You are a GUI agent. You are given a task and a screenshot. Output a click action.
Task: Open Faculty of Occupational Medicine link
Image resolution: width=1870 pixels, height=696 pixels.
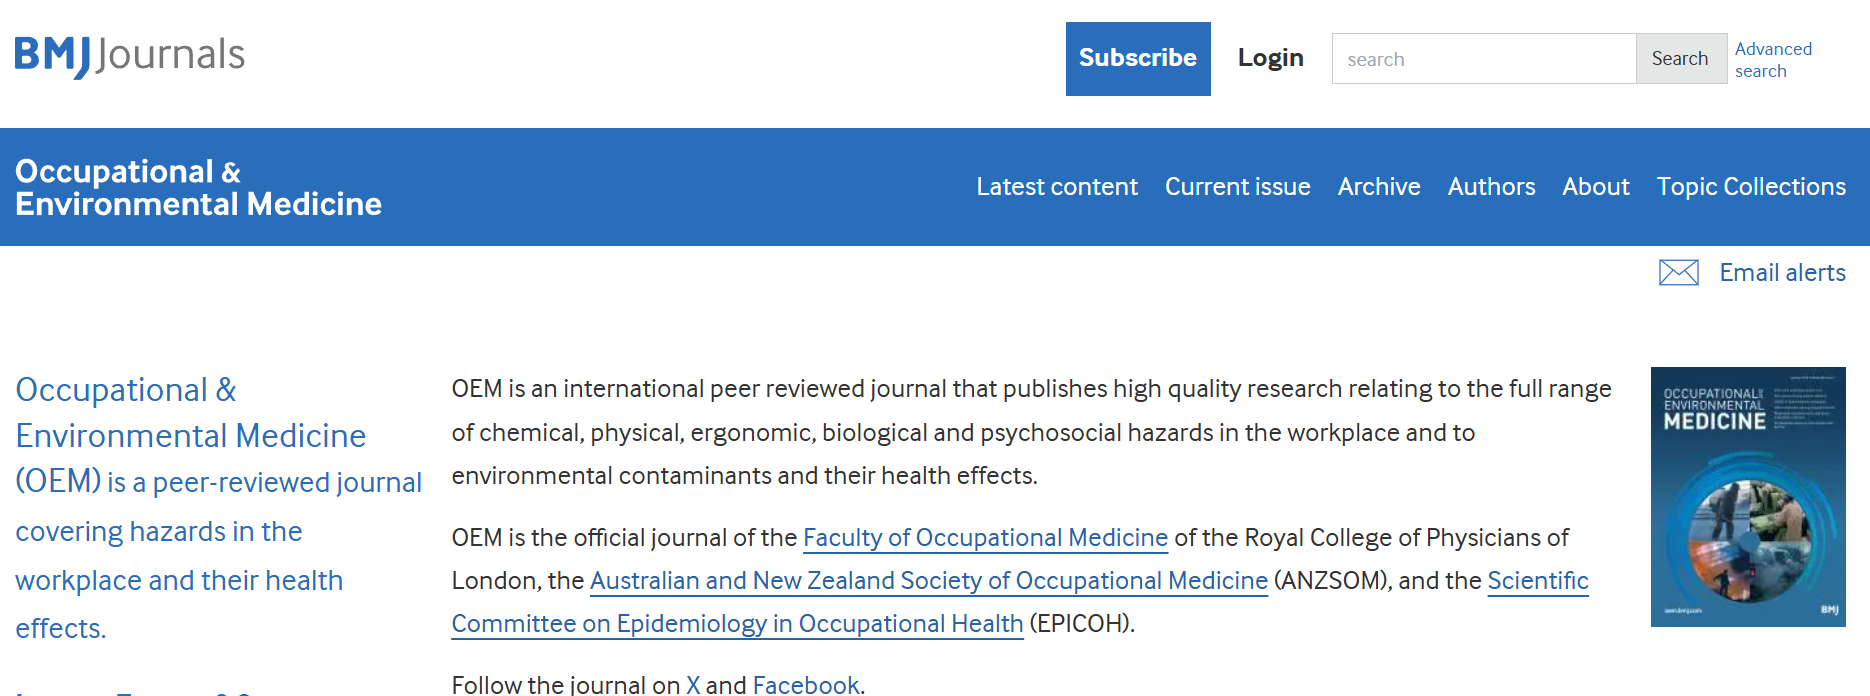pos(985,538)
